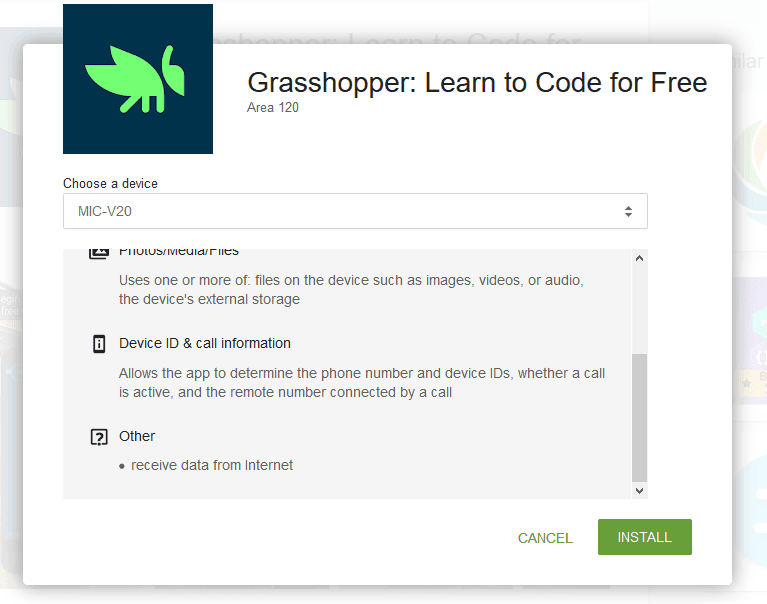This screenshot has height=604, width=767.
Task: Click the Grasshopper app logo icon
Action: tap(138, 79)
